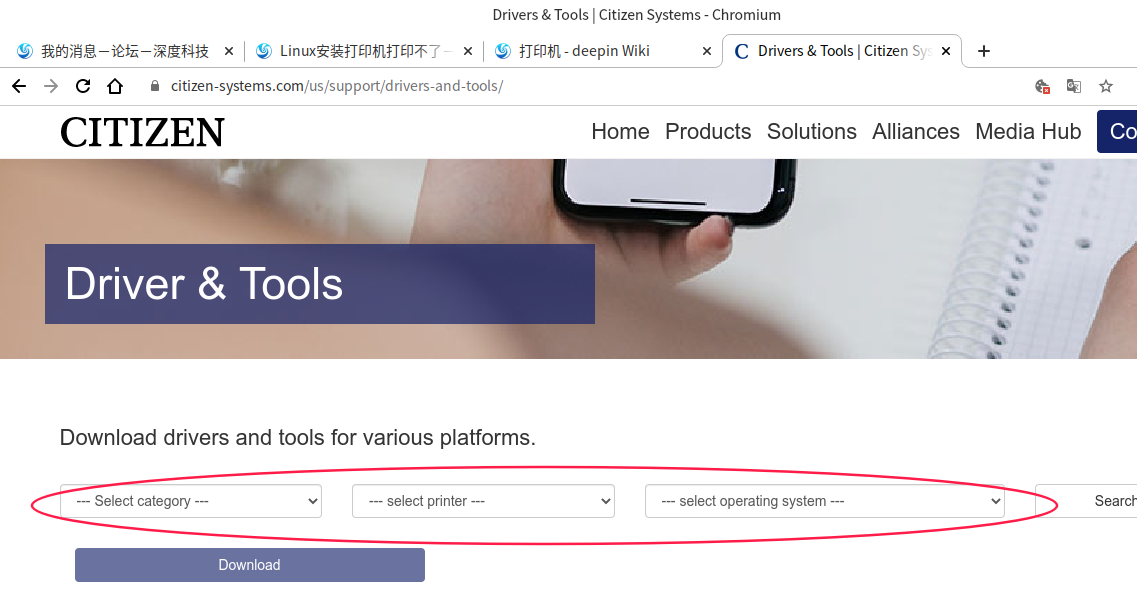Expand the Select category dropdown
Viewport: 1137px width, 601px height.
pyautogui.click(x=191, y=501)
